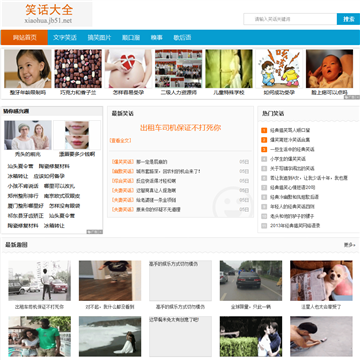Open the group photos collage thumbnail
The height and width of the screenshot is (360, 360).
[x=179, y=69]
